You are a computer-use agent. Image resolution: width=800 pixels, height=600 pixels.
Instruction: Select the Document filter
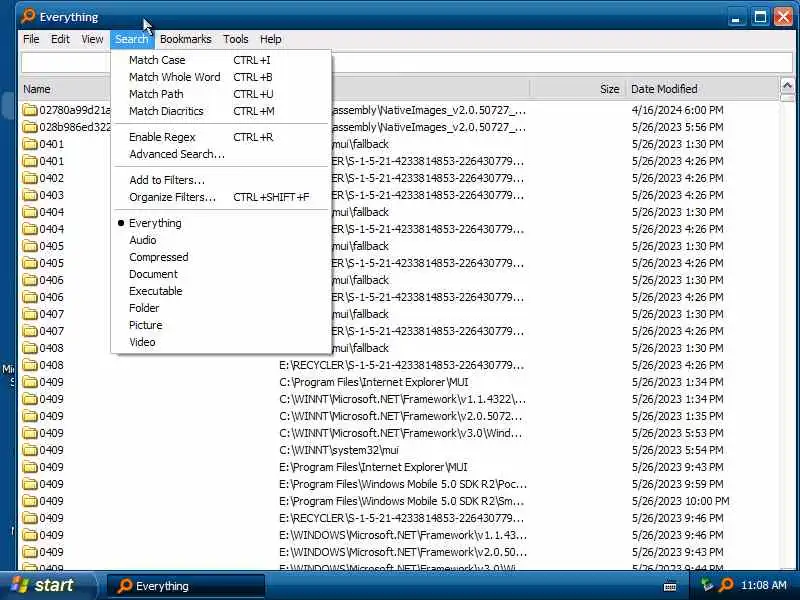pos(221,274)
